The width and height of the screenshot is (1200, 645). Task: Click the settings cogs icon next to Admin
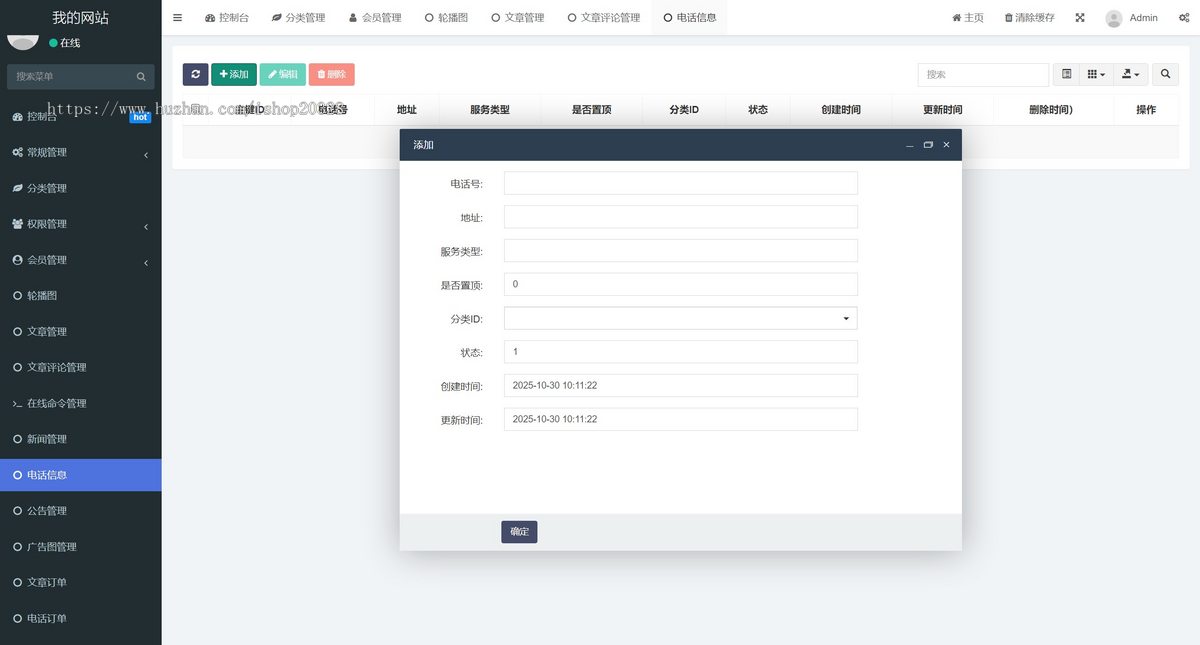coord(1183,17)
